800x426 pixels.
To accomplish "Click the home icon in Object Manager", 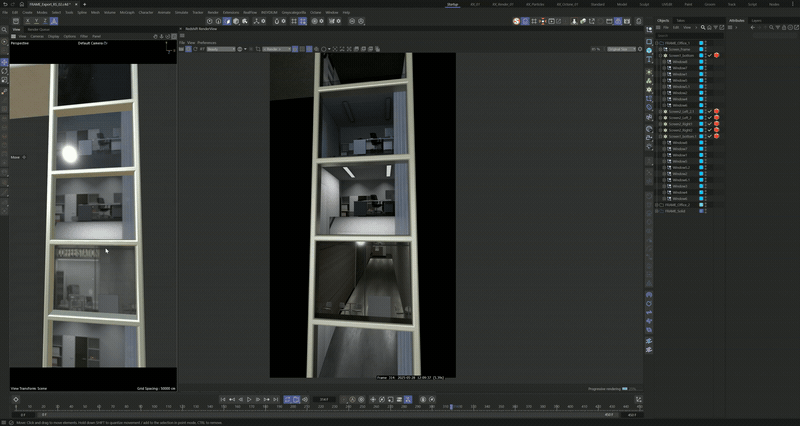I will click(x=709, y=28).
